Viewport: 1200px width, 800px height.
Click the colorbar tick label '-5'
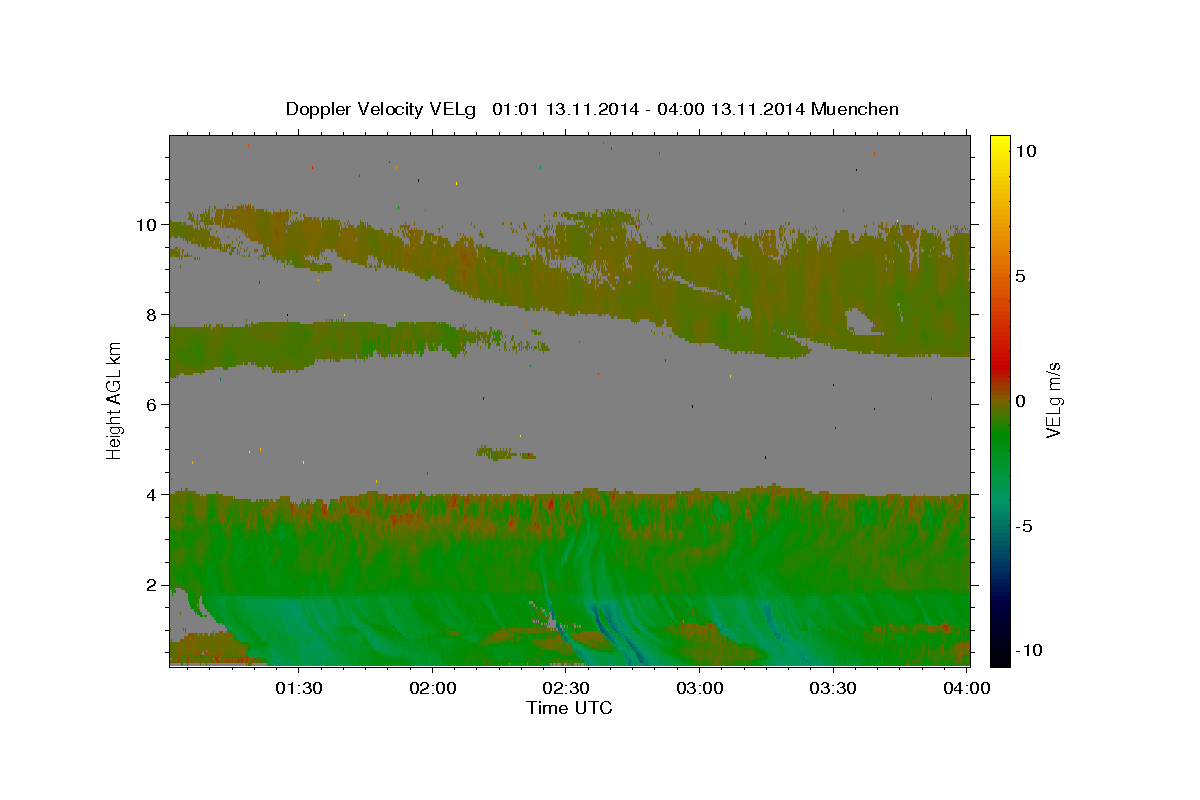point(1025,526)
